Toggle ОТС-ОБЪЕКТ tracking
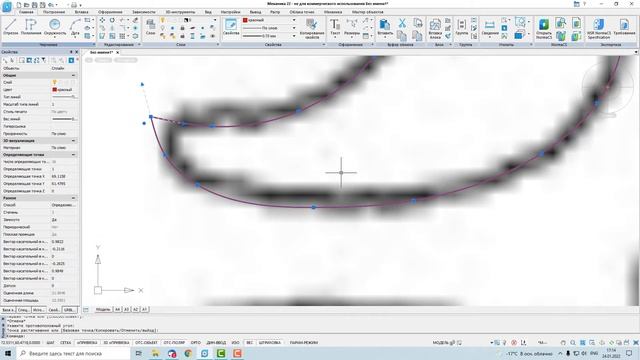The width and height of the screenshot is (640, 360). [x=146, y=343]
